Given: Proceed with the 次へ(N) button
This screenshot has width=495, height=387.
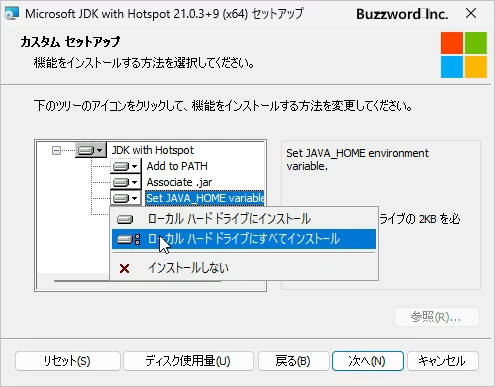Looking at the screenshot, I should 368,361.
